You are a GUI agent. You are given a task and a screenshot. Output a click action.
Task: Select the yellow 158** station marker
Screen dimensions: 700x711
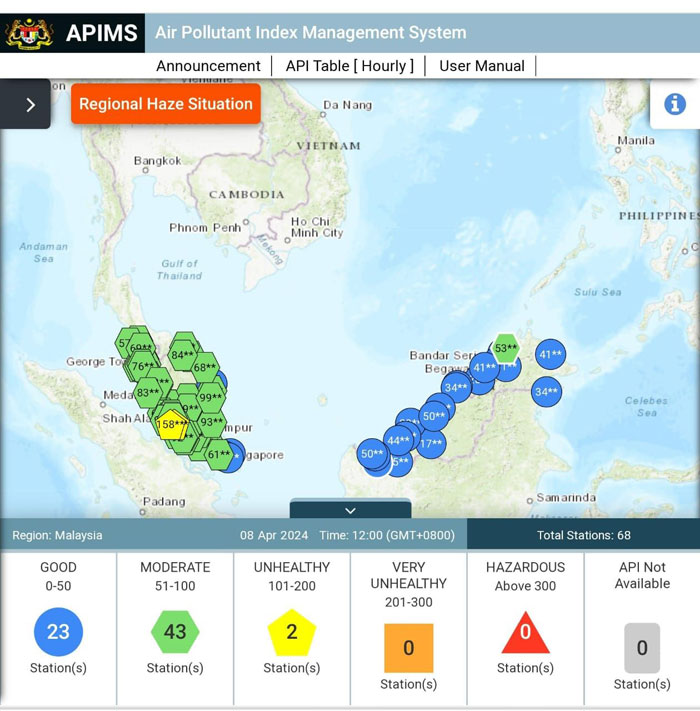click(x=172, y=424)
